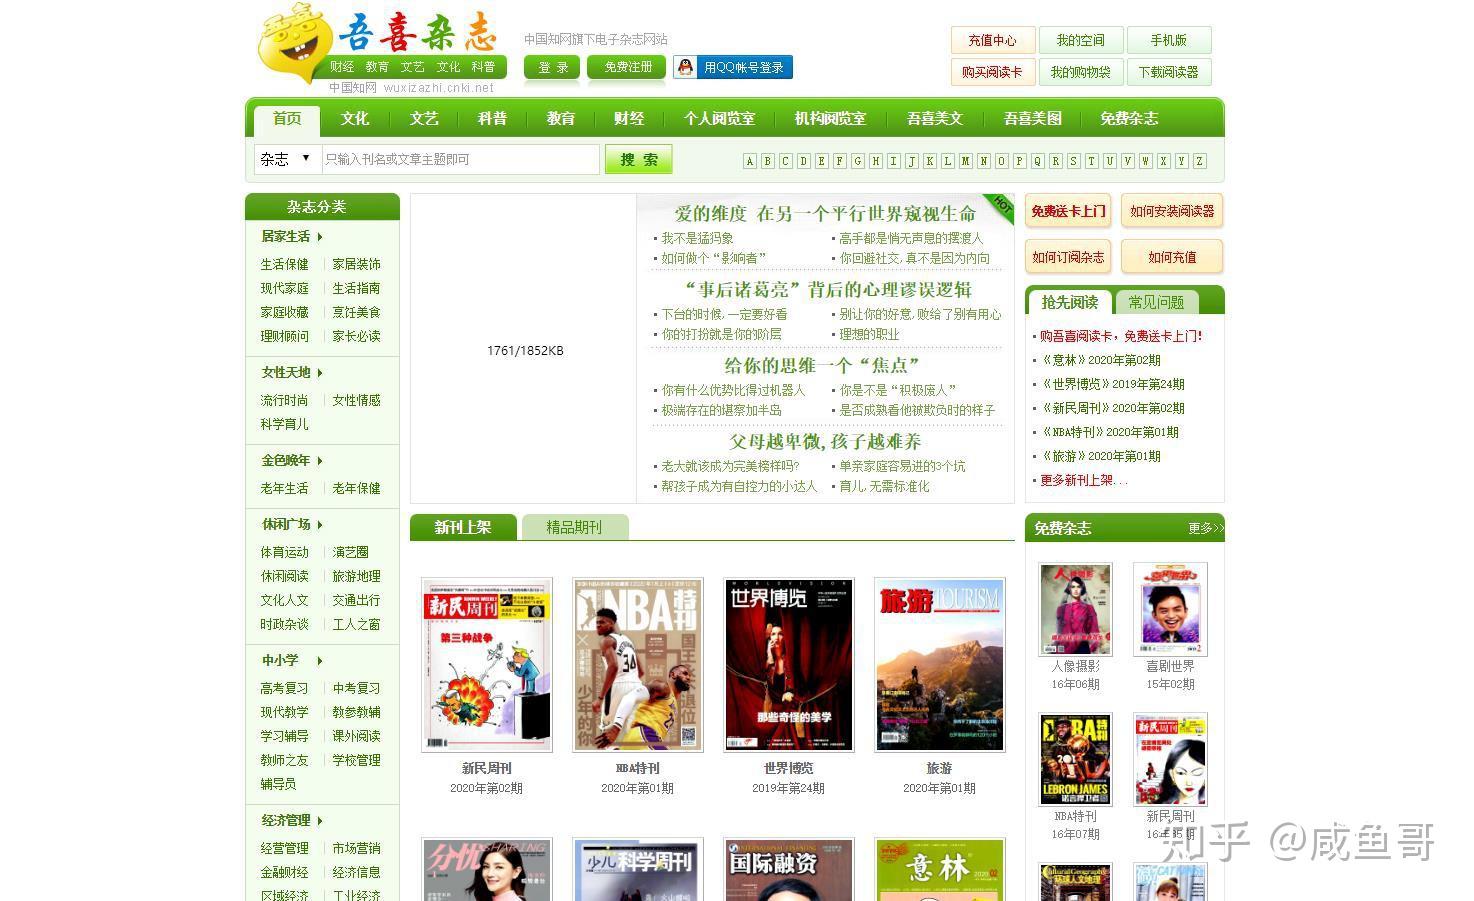This screenshot has width=1474, height=901.
Task: Open the 杂志 search type dropdown
Action: 287,159
